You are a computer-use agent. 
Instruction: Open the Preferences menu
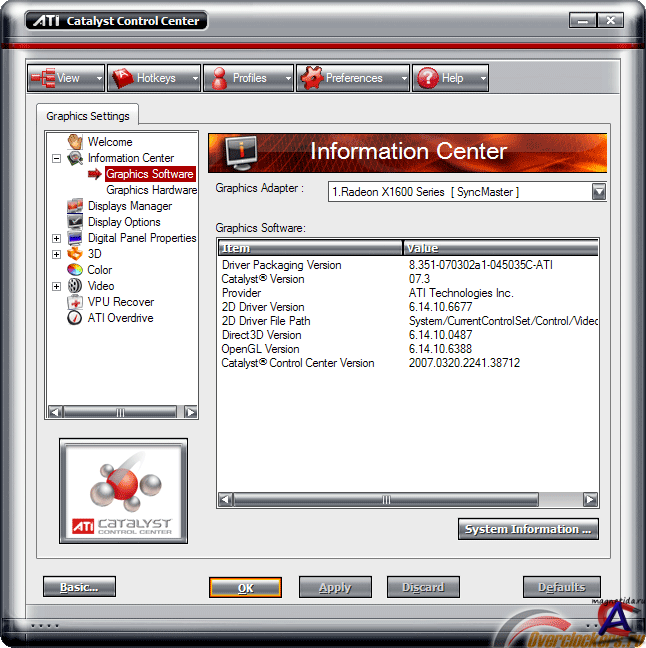pyautogui.click(x=352, y=78)
